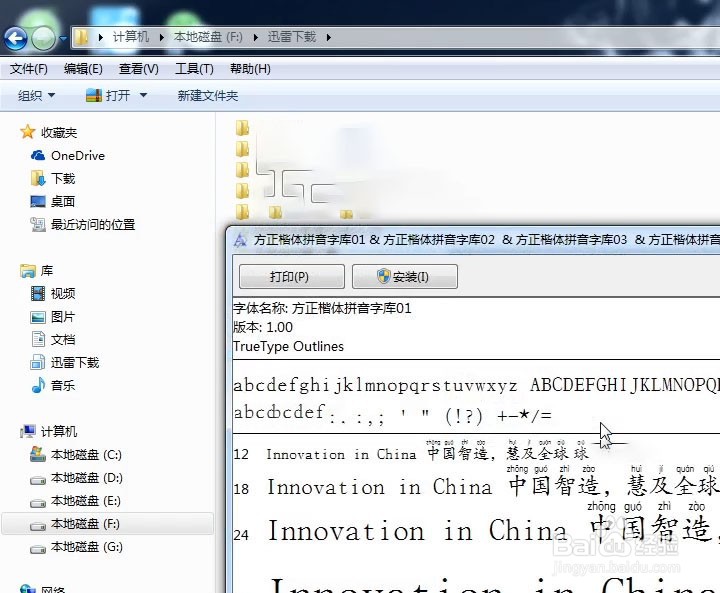Click the folder icon in address bar
720x593 pixels.
tap(82, 37)
